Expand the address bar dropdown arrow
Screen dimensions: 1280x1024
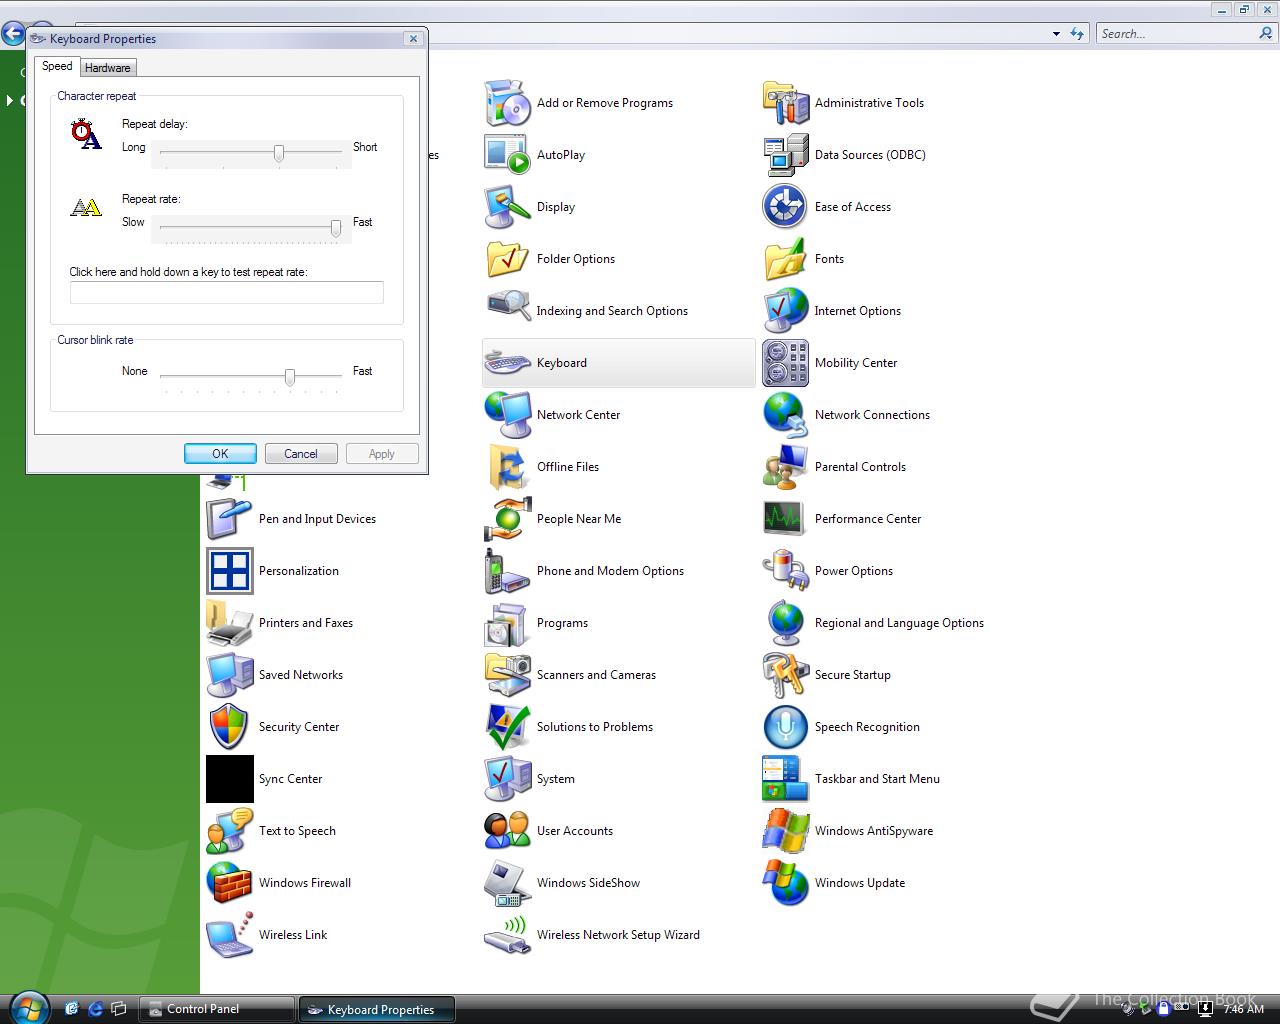click(x=1056, y=34)
